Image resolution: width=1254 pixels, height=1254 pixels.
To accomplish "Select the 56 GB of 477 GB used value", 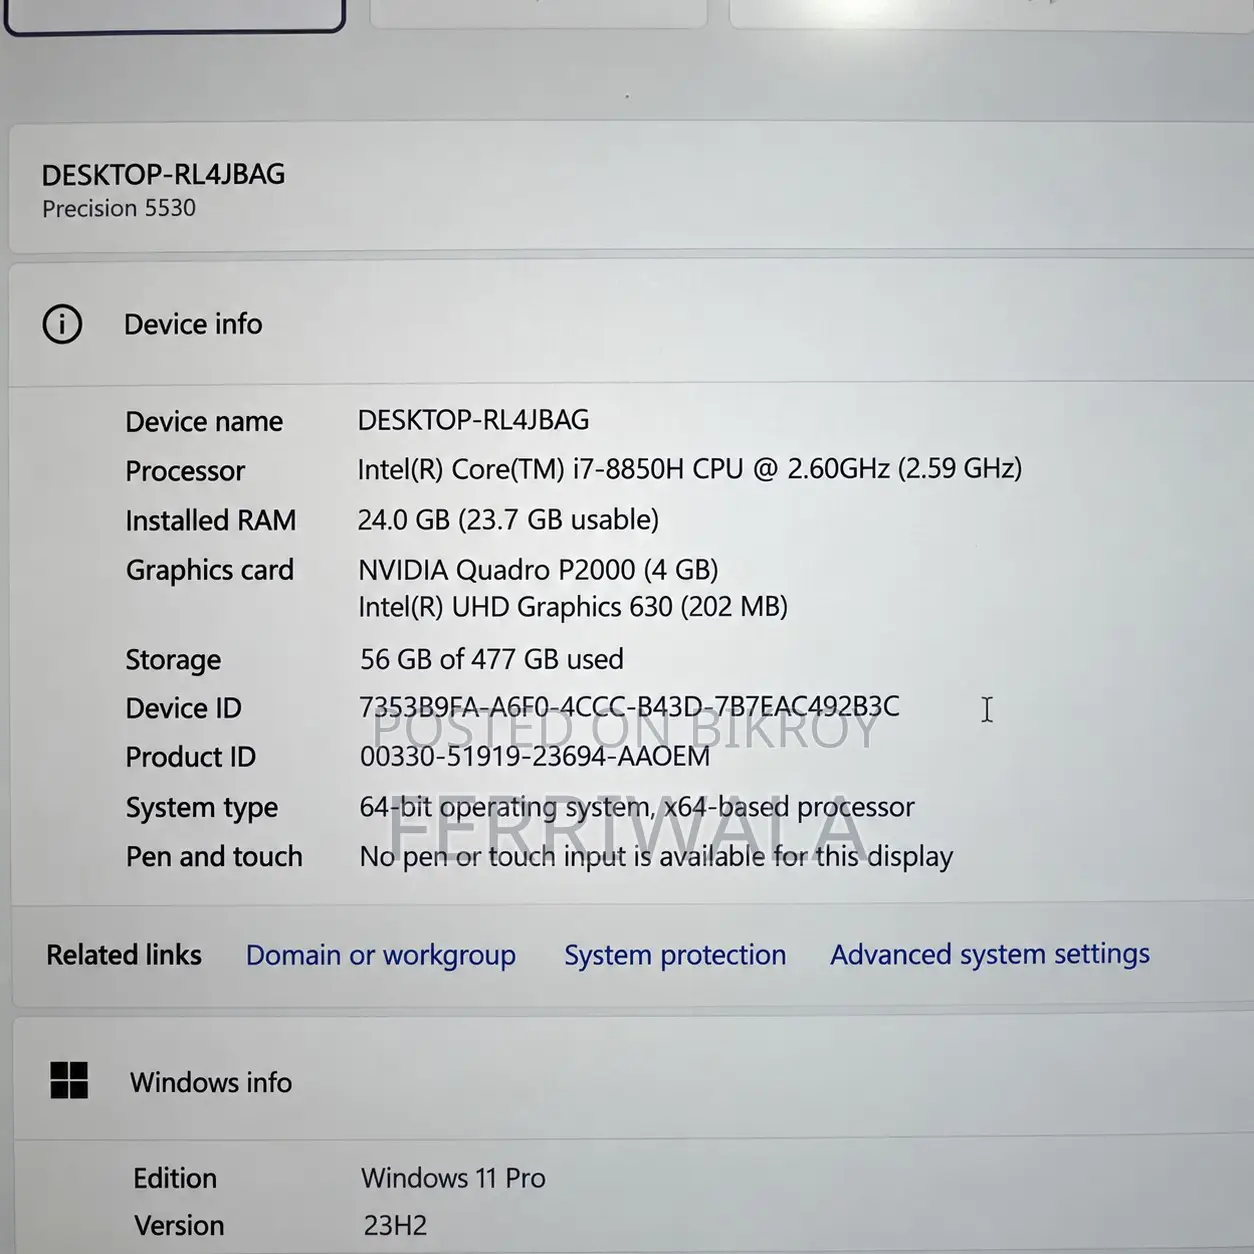I will (x=491, y=659).
